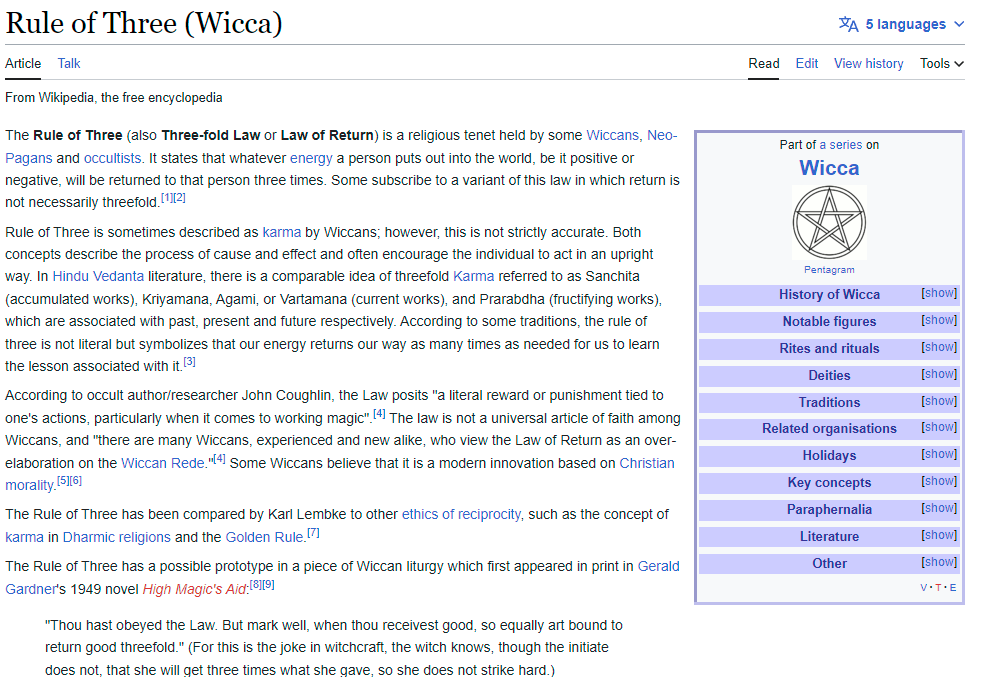Click citation reference [9]
997x677 pixels.
pos(268,585)
